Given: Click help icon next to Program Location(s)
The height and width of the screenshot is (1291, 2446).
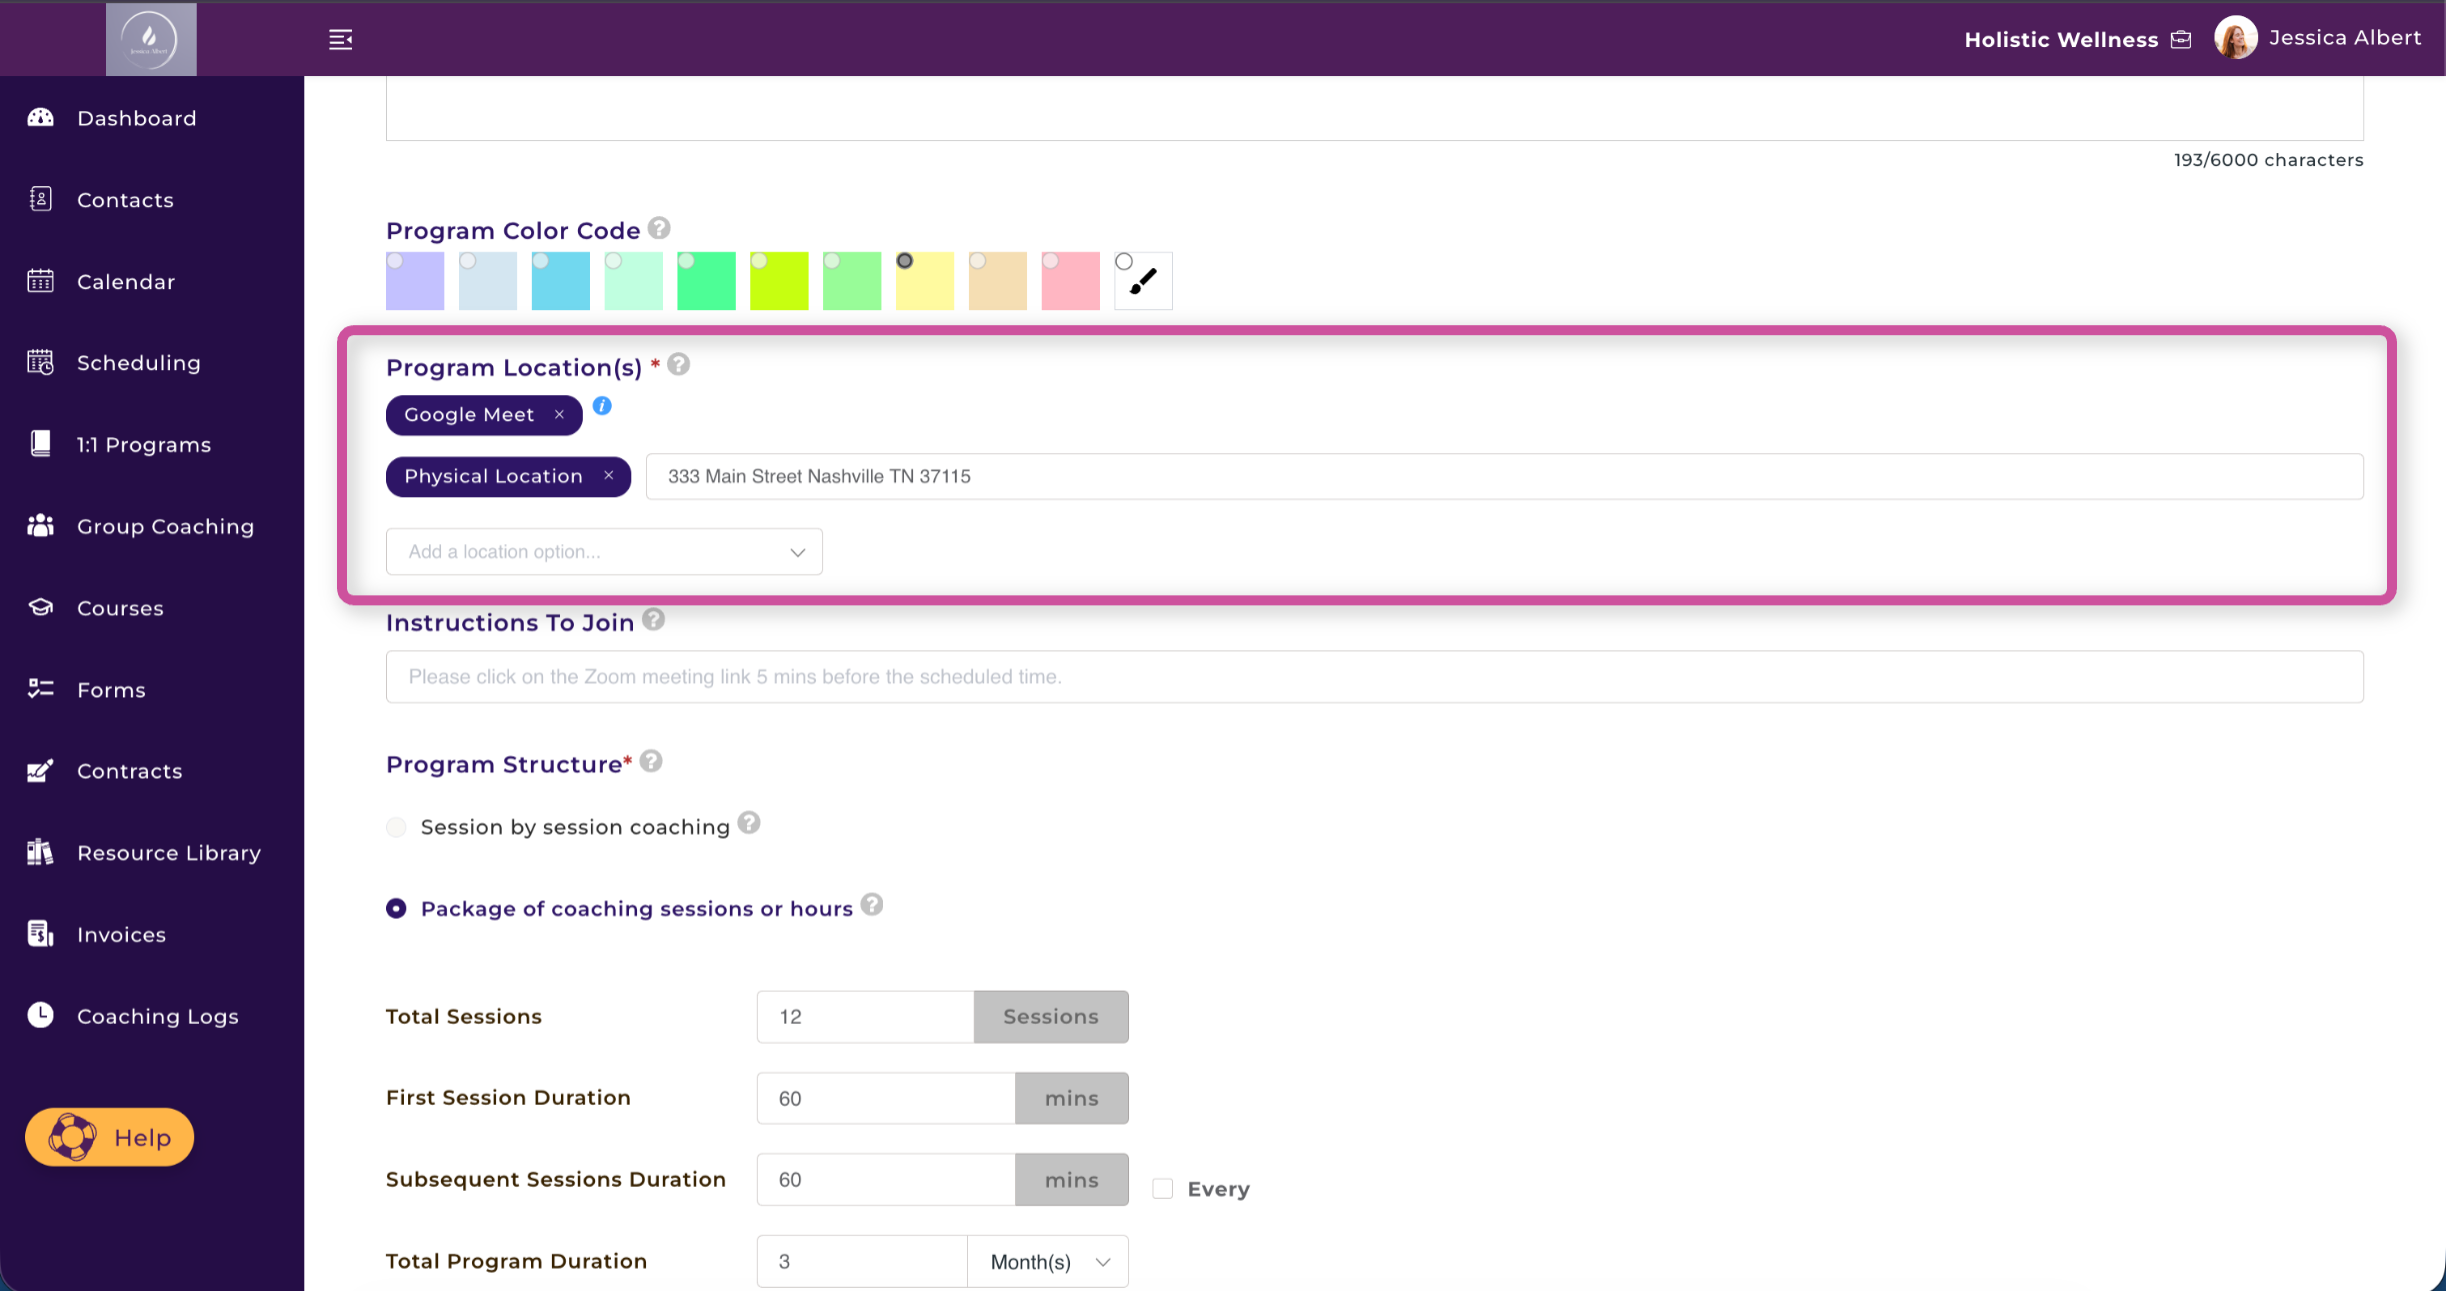Looking at the screenshot, I should tap(679, 365).
